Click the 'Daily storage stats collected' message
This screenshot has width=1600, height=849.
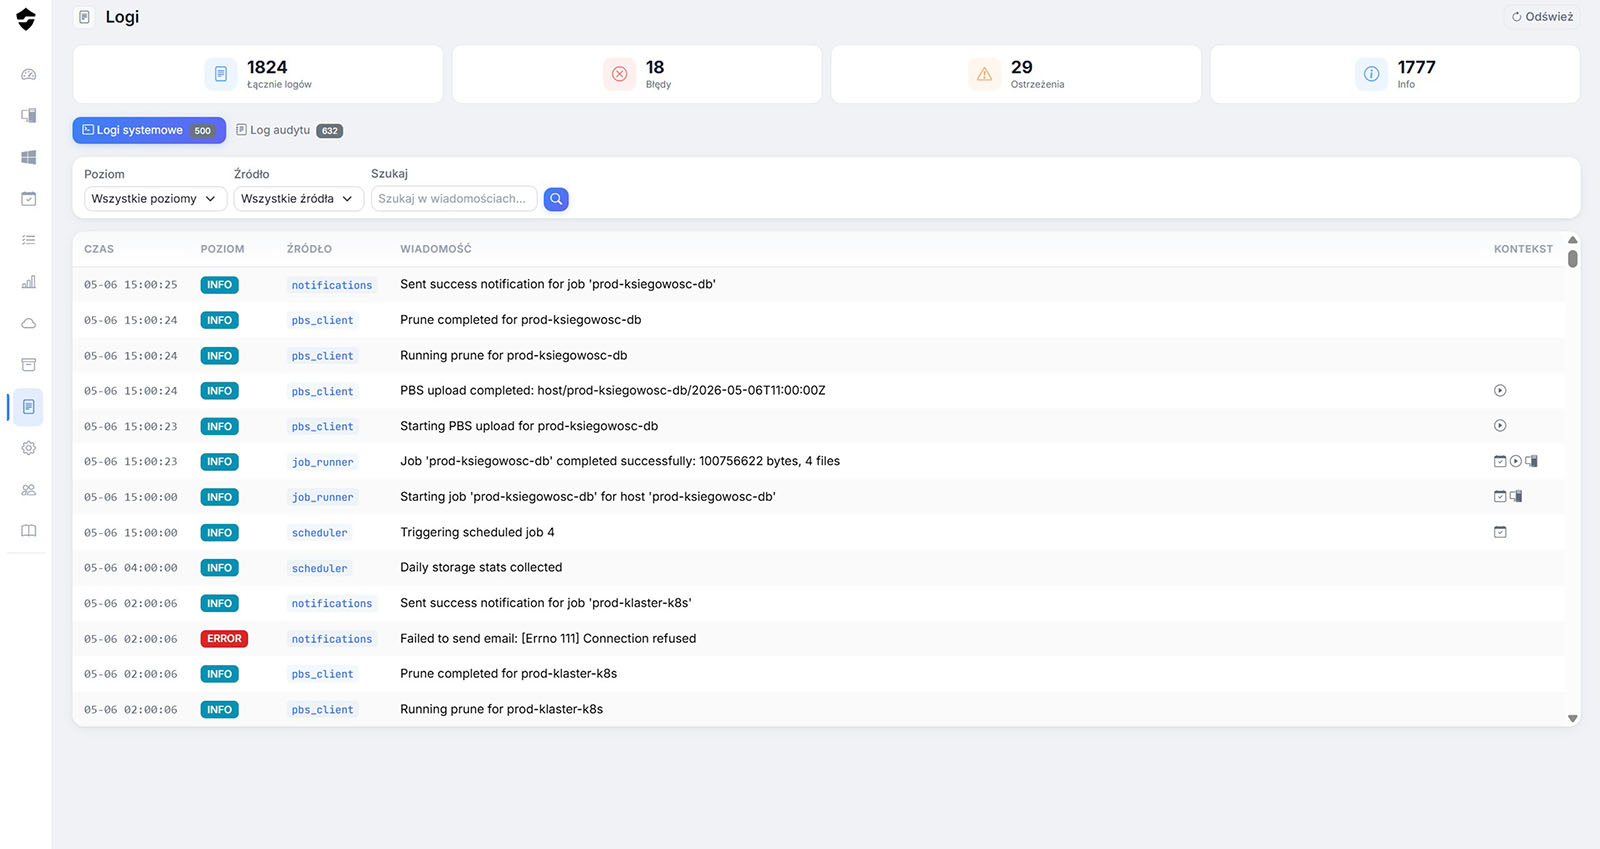coord(481,568)
